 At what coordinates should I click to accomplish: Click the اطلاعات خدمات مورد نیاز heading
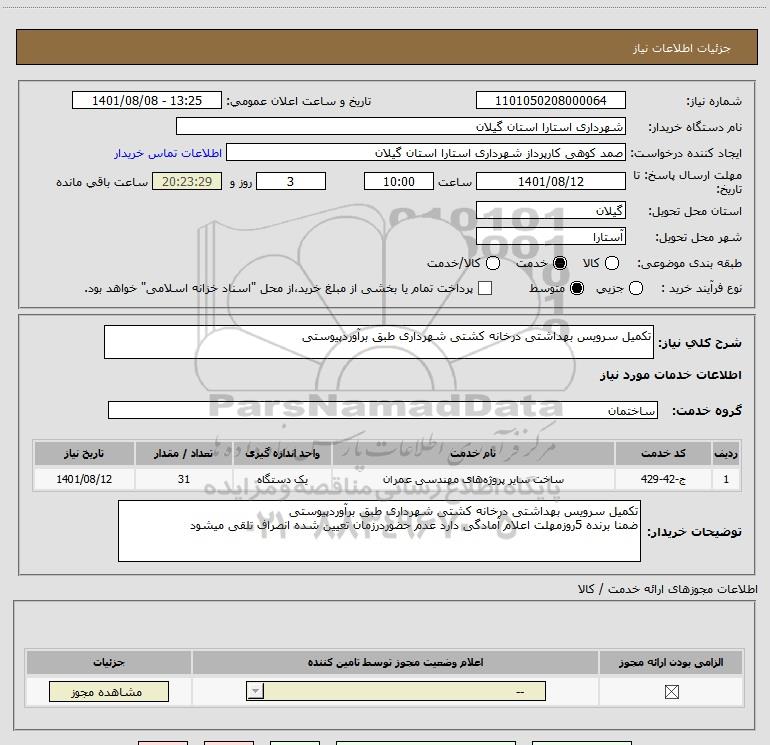[x=671, y=375]
